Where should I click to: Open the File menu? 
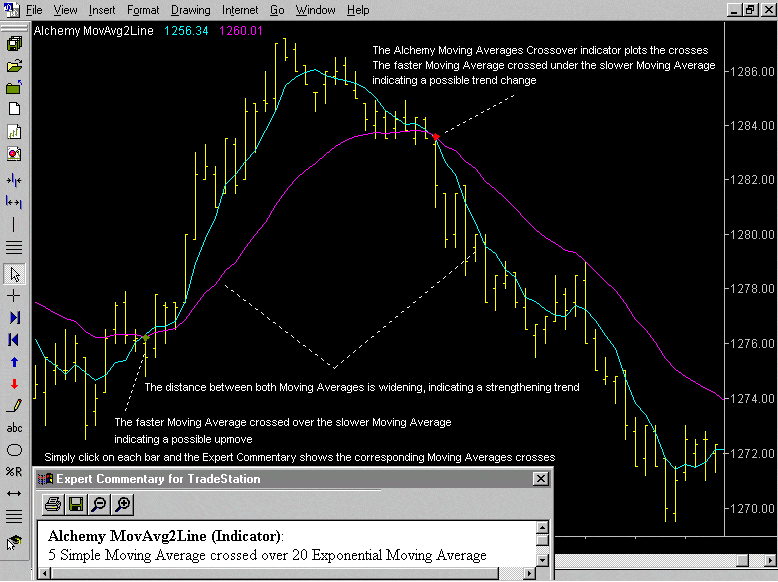tap(34, 10)
